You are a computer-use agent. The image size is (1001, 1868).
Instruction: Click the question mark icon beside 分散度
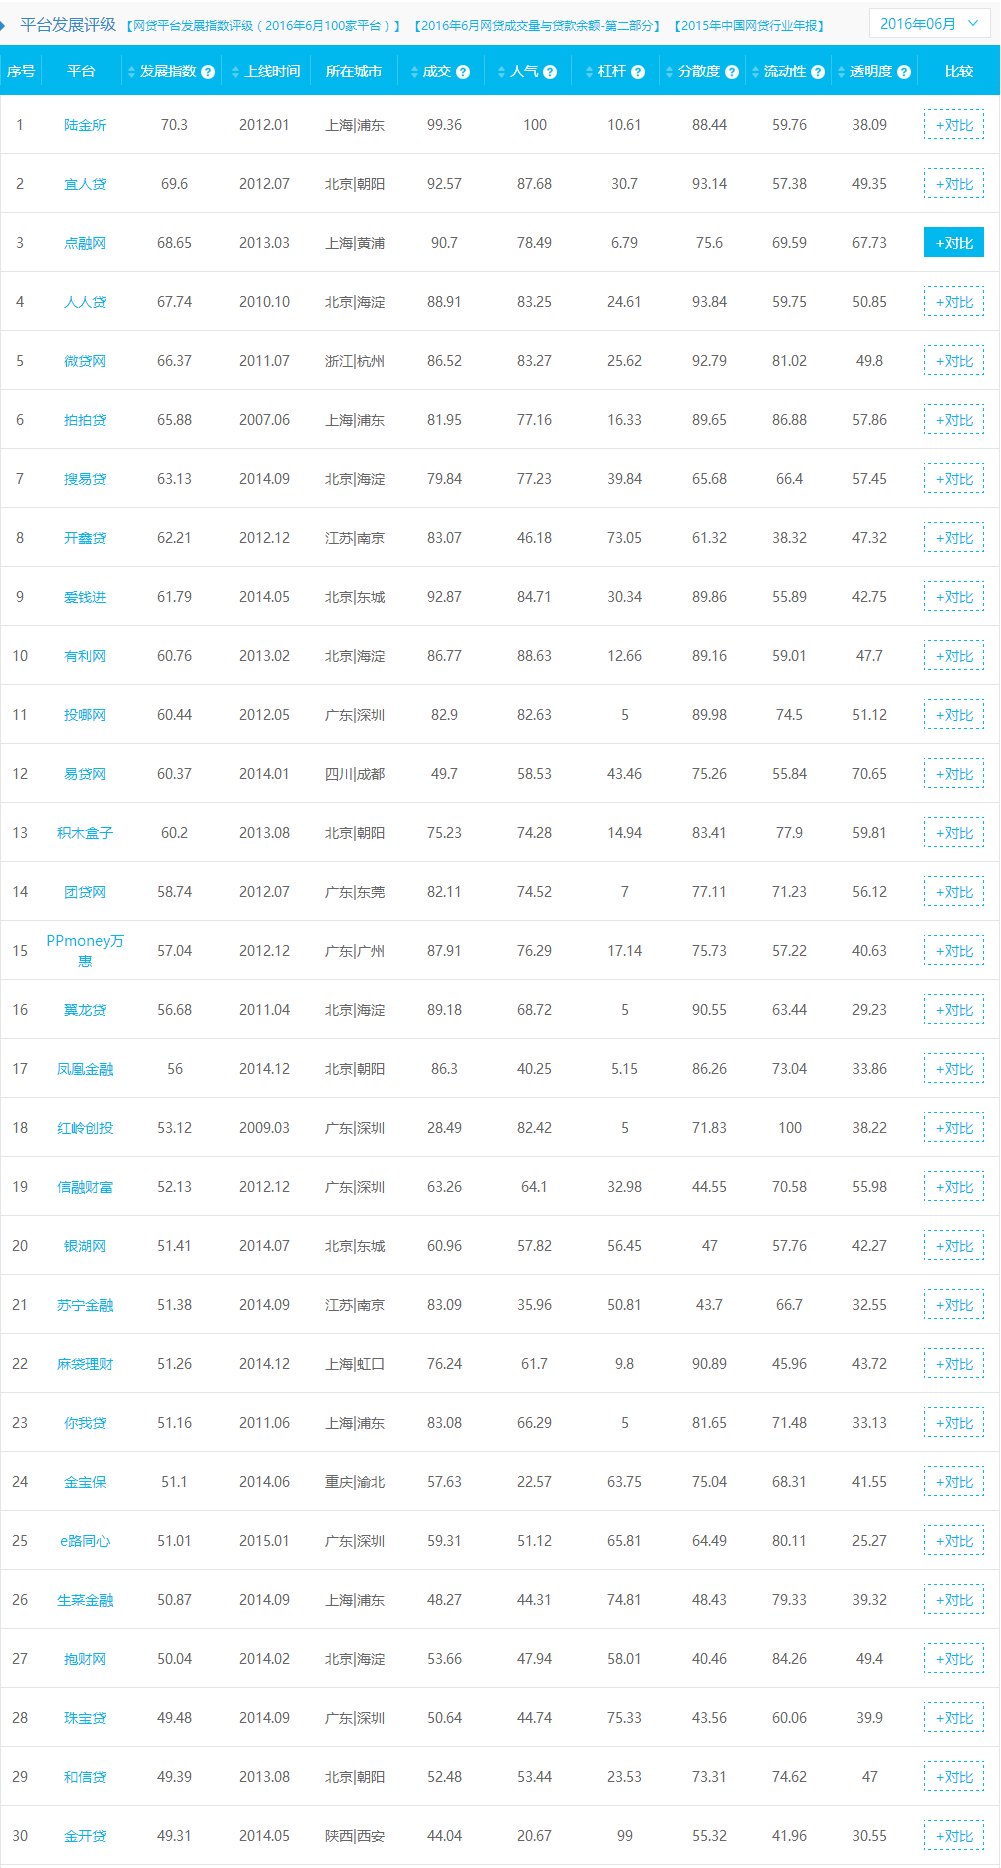[732, 72]
